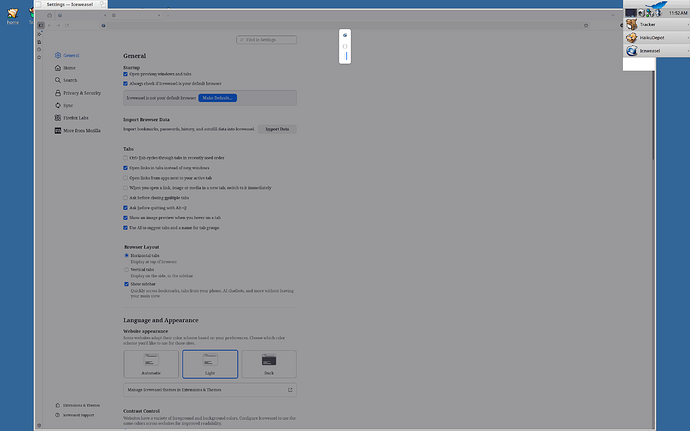Expand the Tracker entry arrow in the Deskbar
This screenshot has height=431, width=690.
pyautogui.click(x=686, y=24)
